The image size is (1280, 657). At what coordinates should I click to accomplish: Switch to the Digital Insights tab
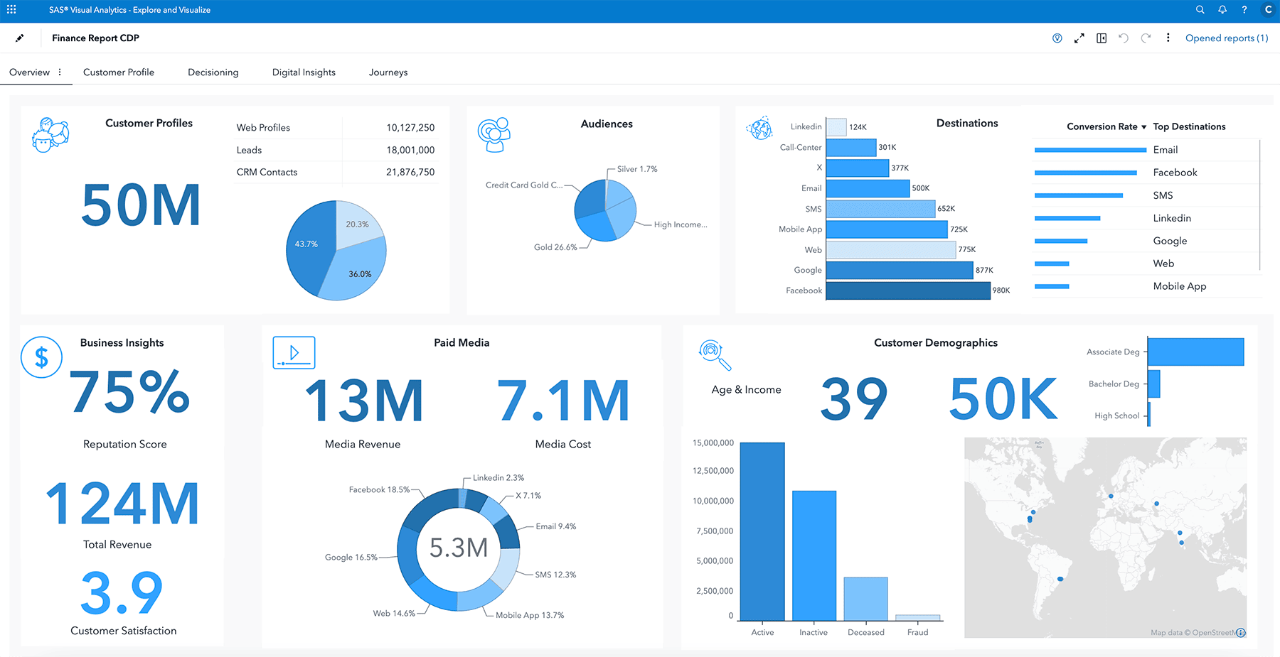(303, 72)
